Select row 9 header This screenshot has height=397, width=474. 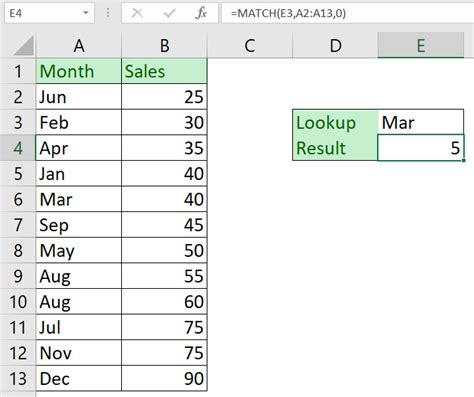point(18,276)
